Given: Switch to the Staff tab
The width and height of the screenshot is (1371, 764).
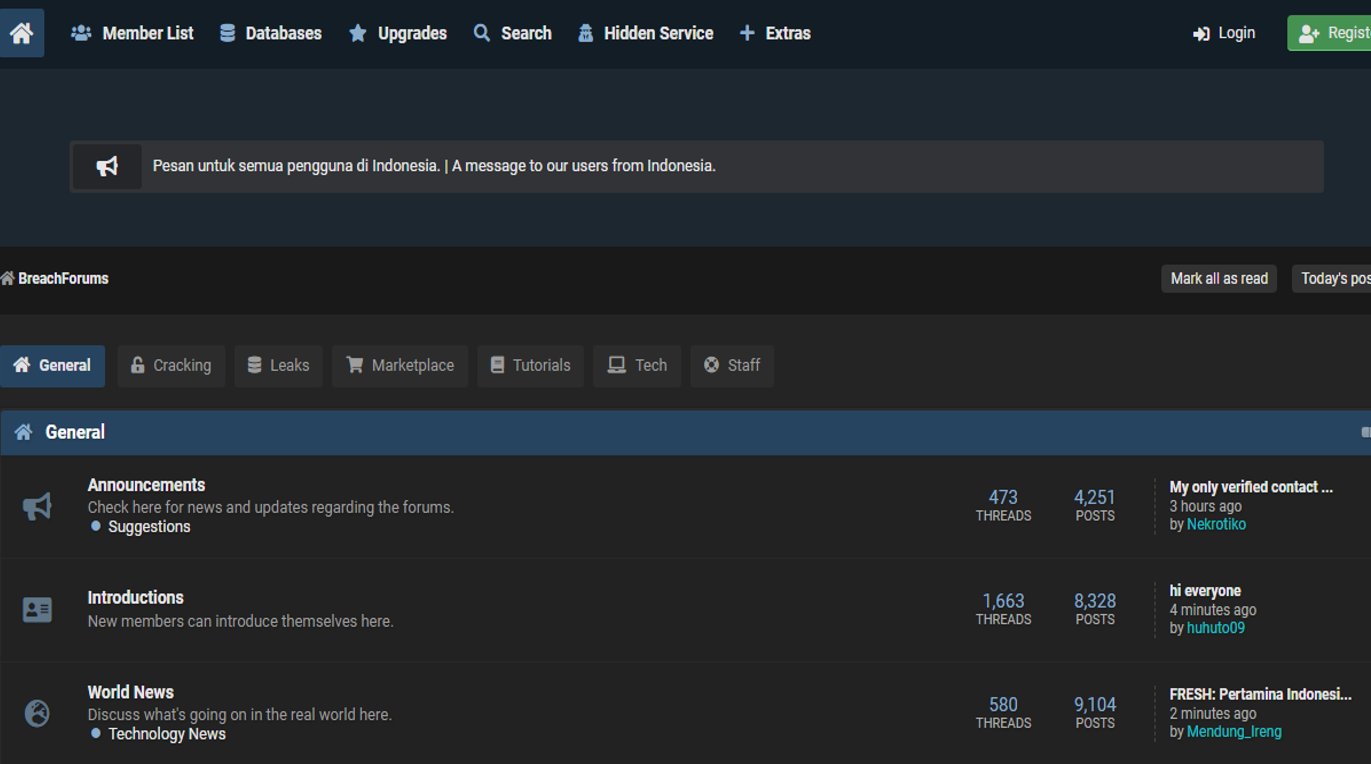Looking at the screenshot, I should point(732,366).
